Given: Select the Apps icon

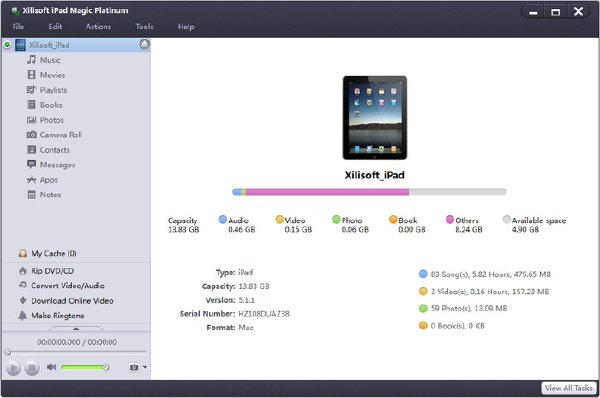Looking at the screenshot, I should click(32, 179).
